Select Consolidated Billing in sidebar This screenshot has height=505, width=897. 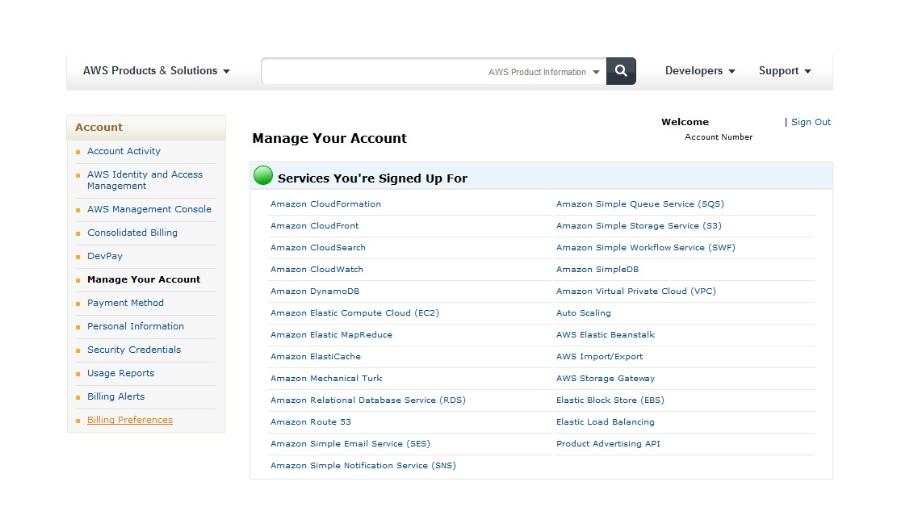[132, 233]
